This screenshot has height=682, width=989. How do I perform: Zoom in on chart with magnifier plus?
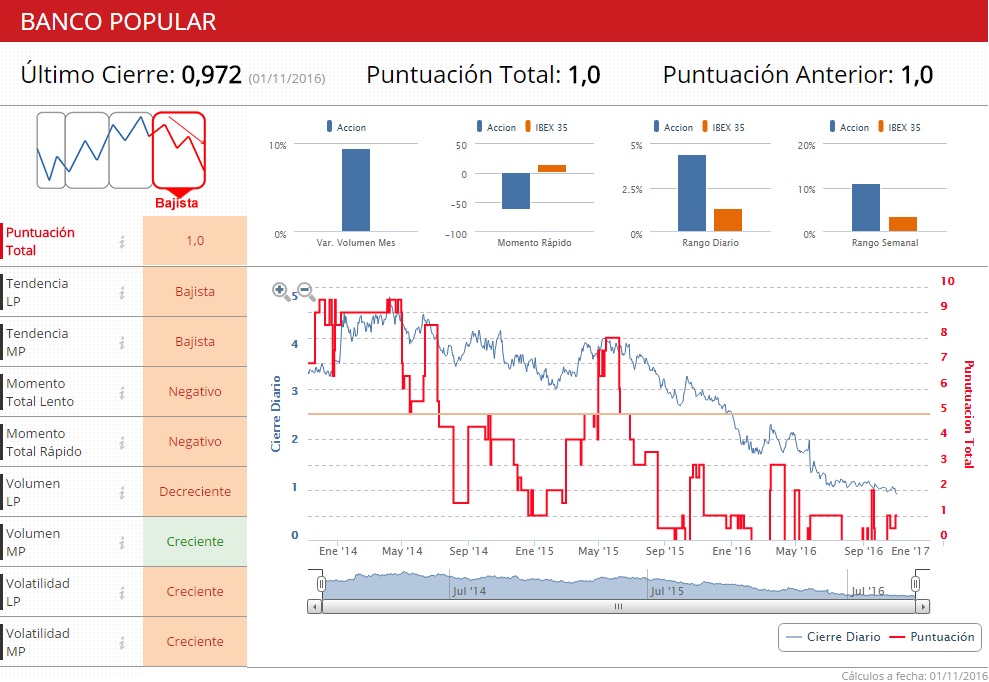coord(281,291)
